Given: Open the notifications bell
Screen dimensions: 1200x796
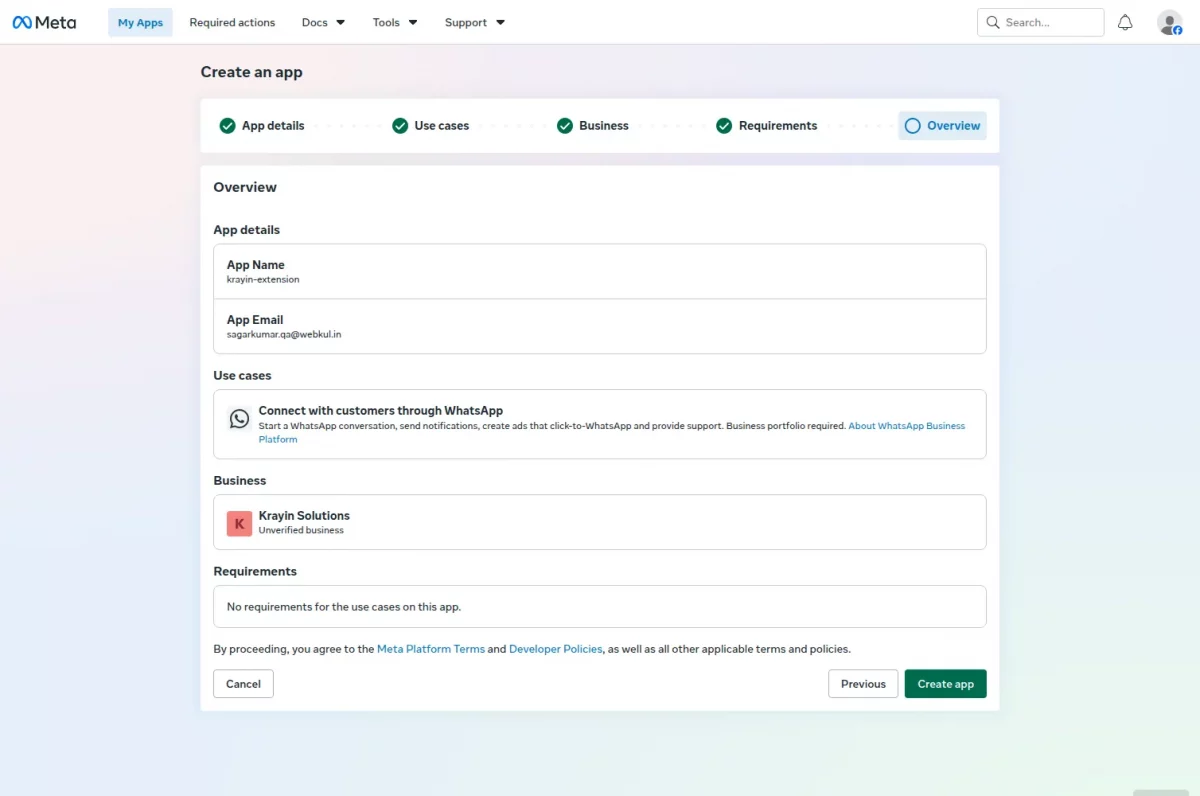Looking at the screenshot, I should (x=1125, y=22).
